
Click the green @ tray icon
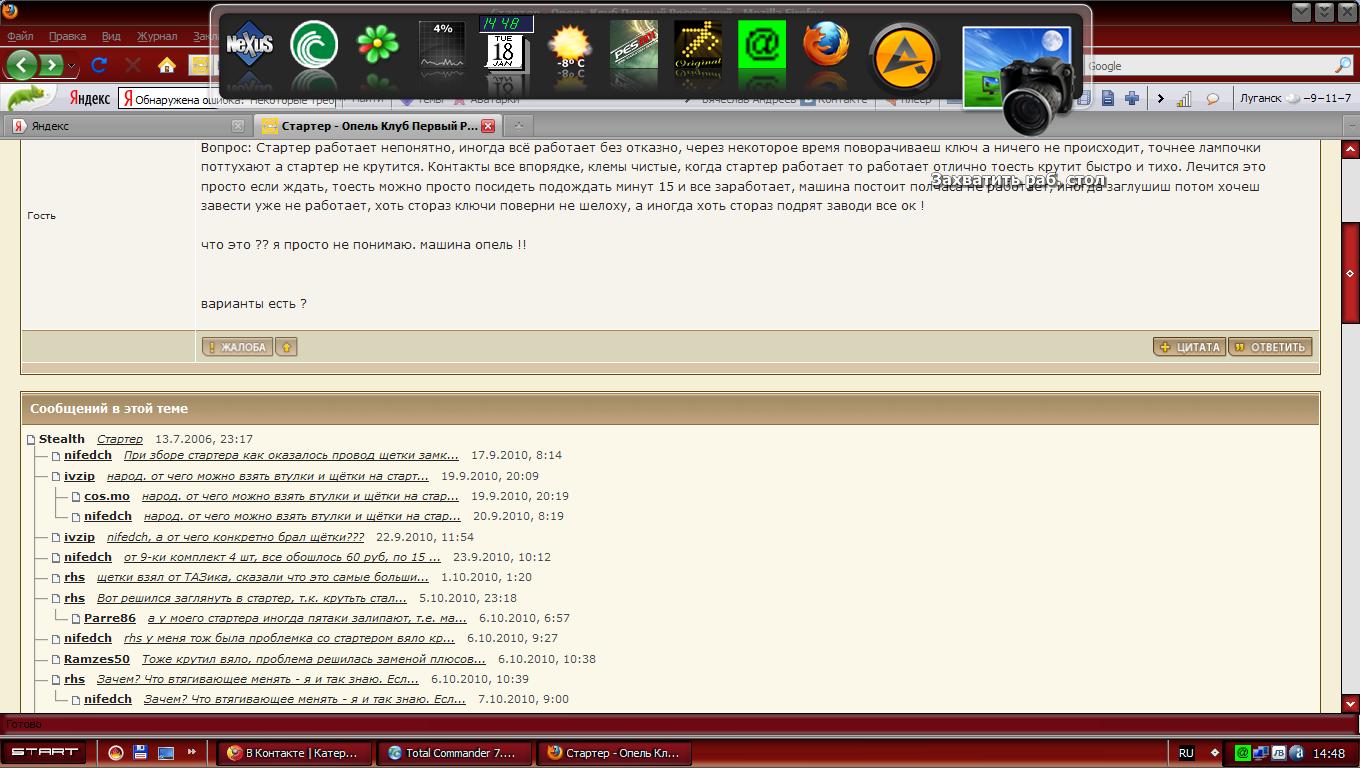pos(1243,752)
